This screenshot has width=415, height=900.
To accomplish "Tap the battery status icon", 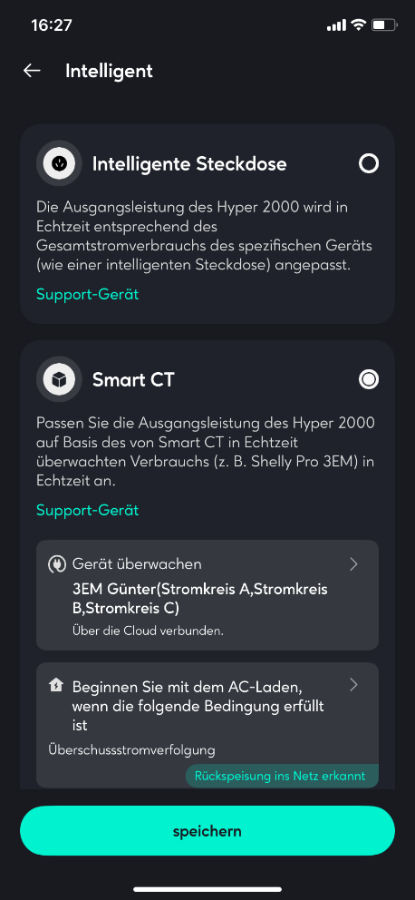I will (x=384, y=25).
